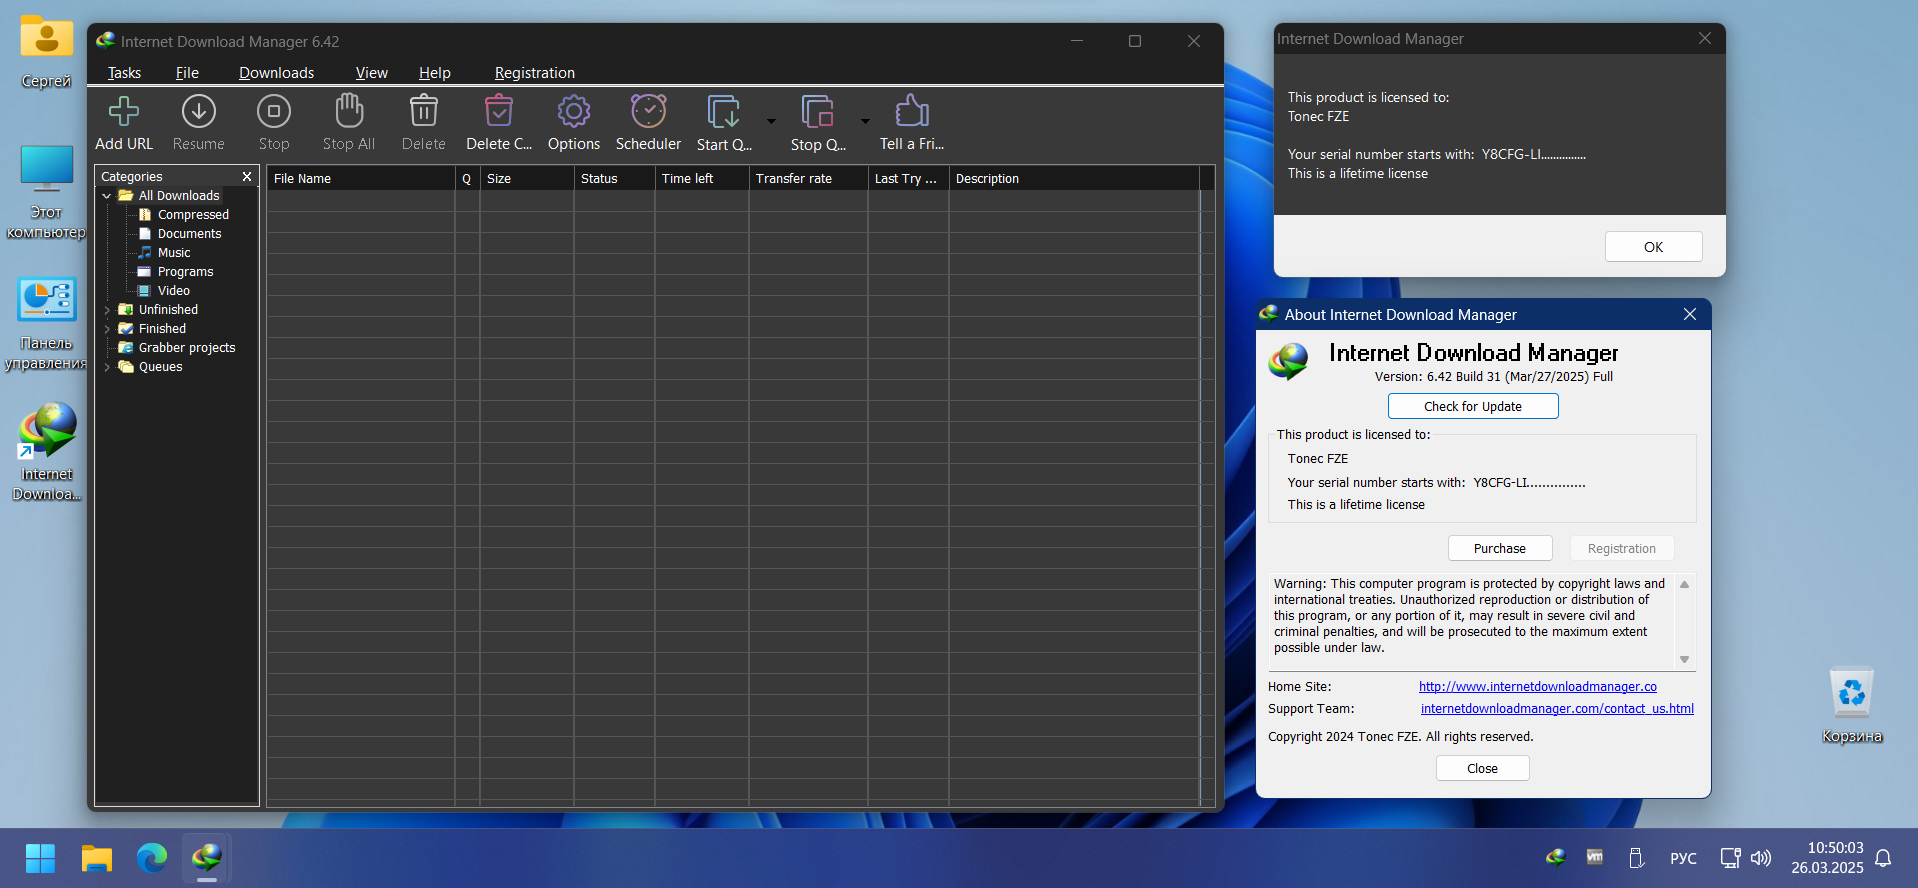
Task: Select the Compressed category
Action: 193,215
